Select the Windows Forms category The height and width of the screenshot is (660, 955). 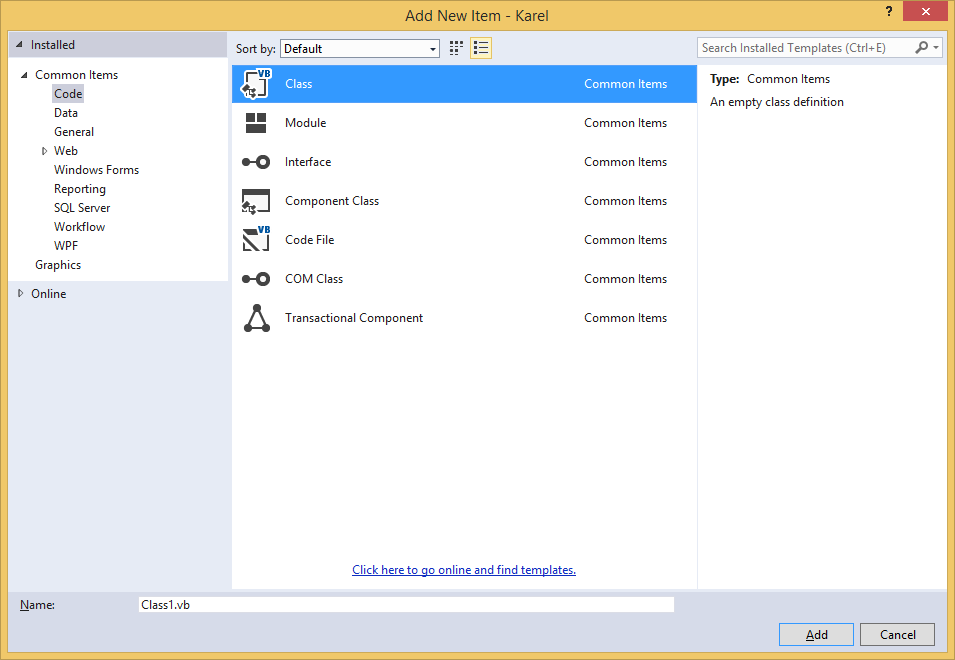point(96,169)
